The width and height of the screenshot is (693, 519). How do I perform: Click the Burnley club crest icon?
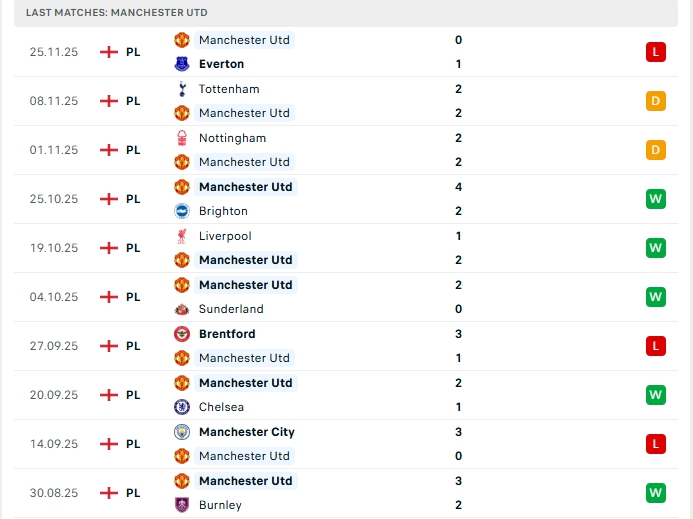pyautogui.click(x=182, y=505)
